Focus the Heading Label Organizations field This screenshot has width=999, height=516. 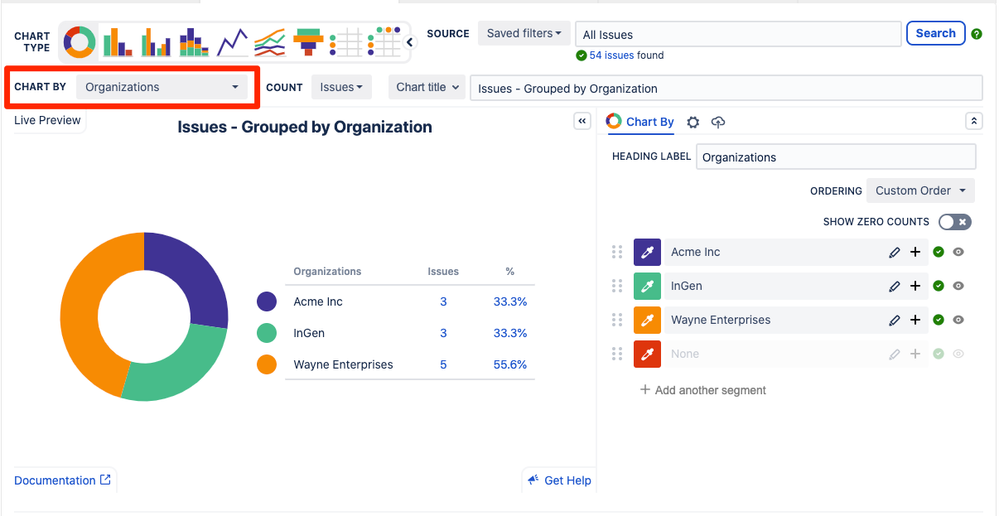point(836,157)
